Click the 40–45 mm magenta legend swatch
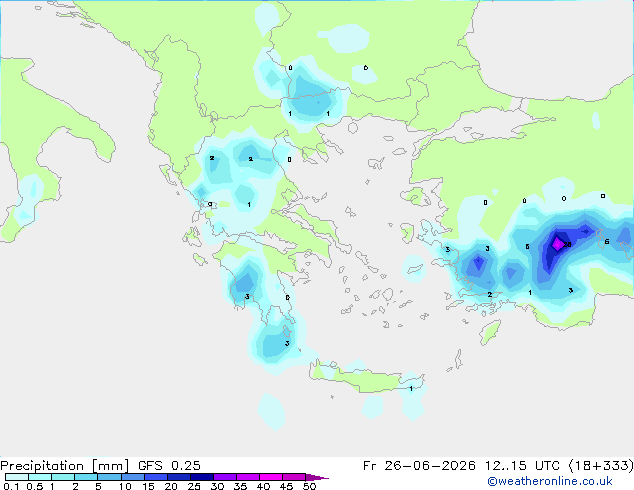 [x=271, y=477]
